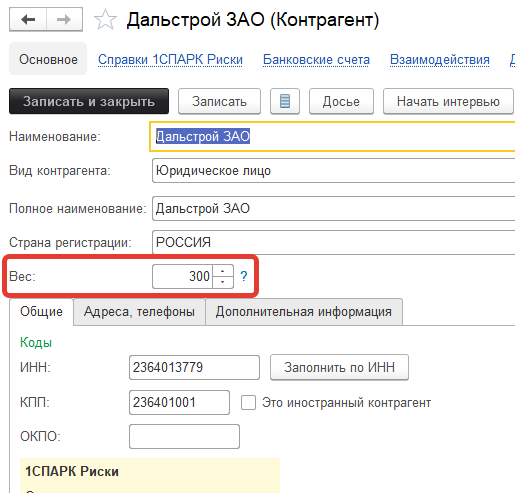This screenshot has height=493, width=515.
Task: Click Заполнить по ИНН button
Action: [339, 367]
